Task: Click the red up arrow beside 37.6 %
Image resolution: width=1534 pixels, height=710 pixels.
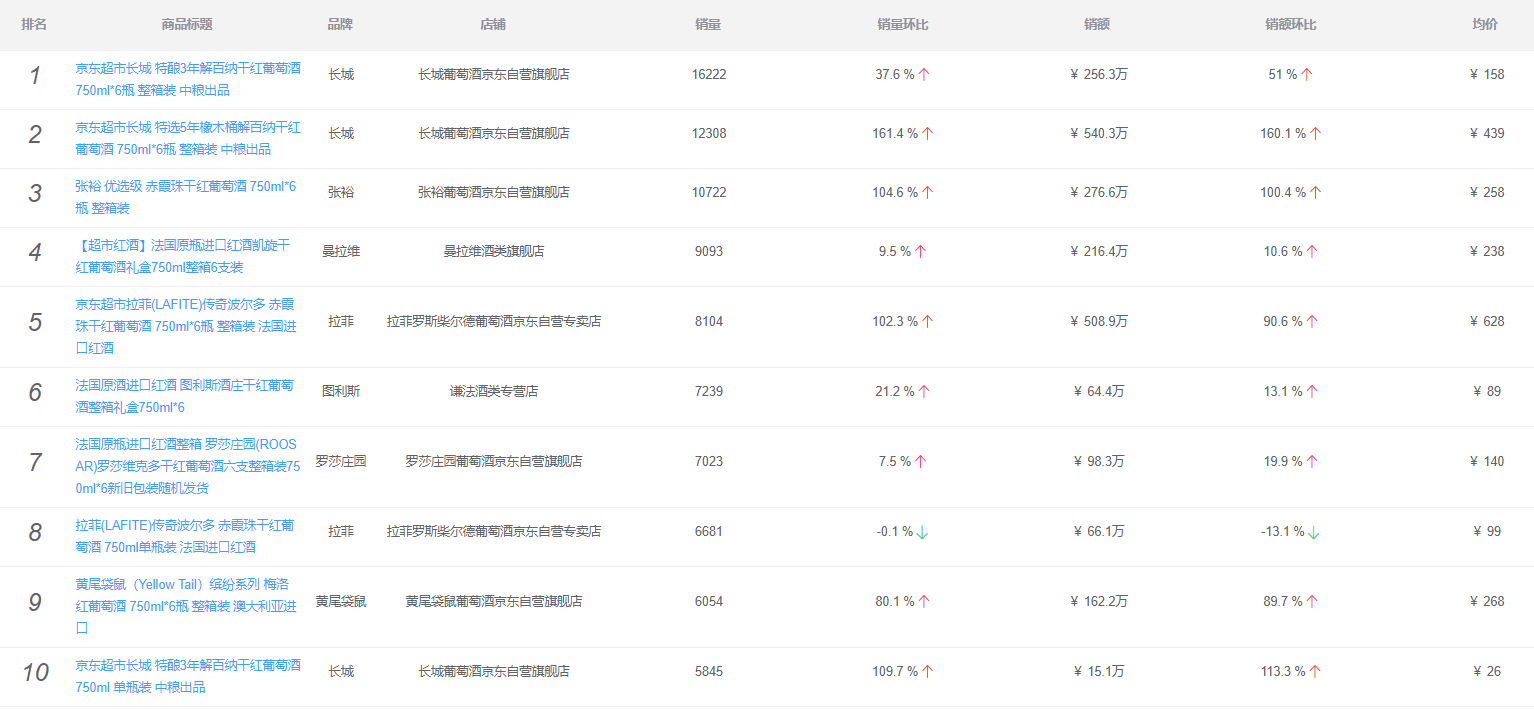Action: [x=924, y=75]
